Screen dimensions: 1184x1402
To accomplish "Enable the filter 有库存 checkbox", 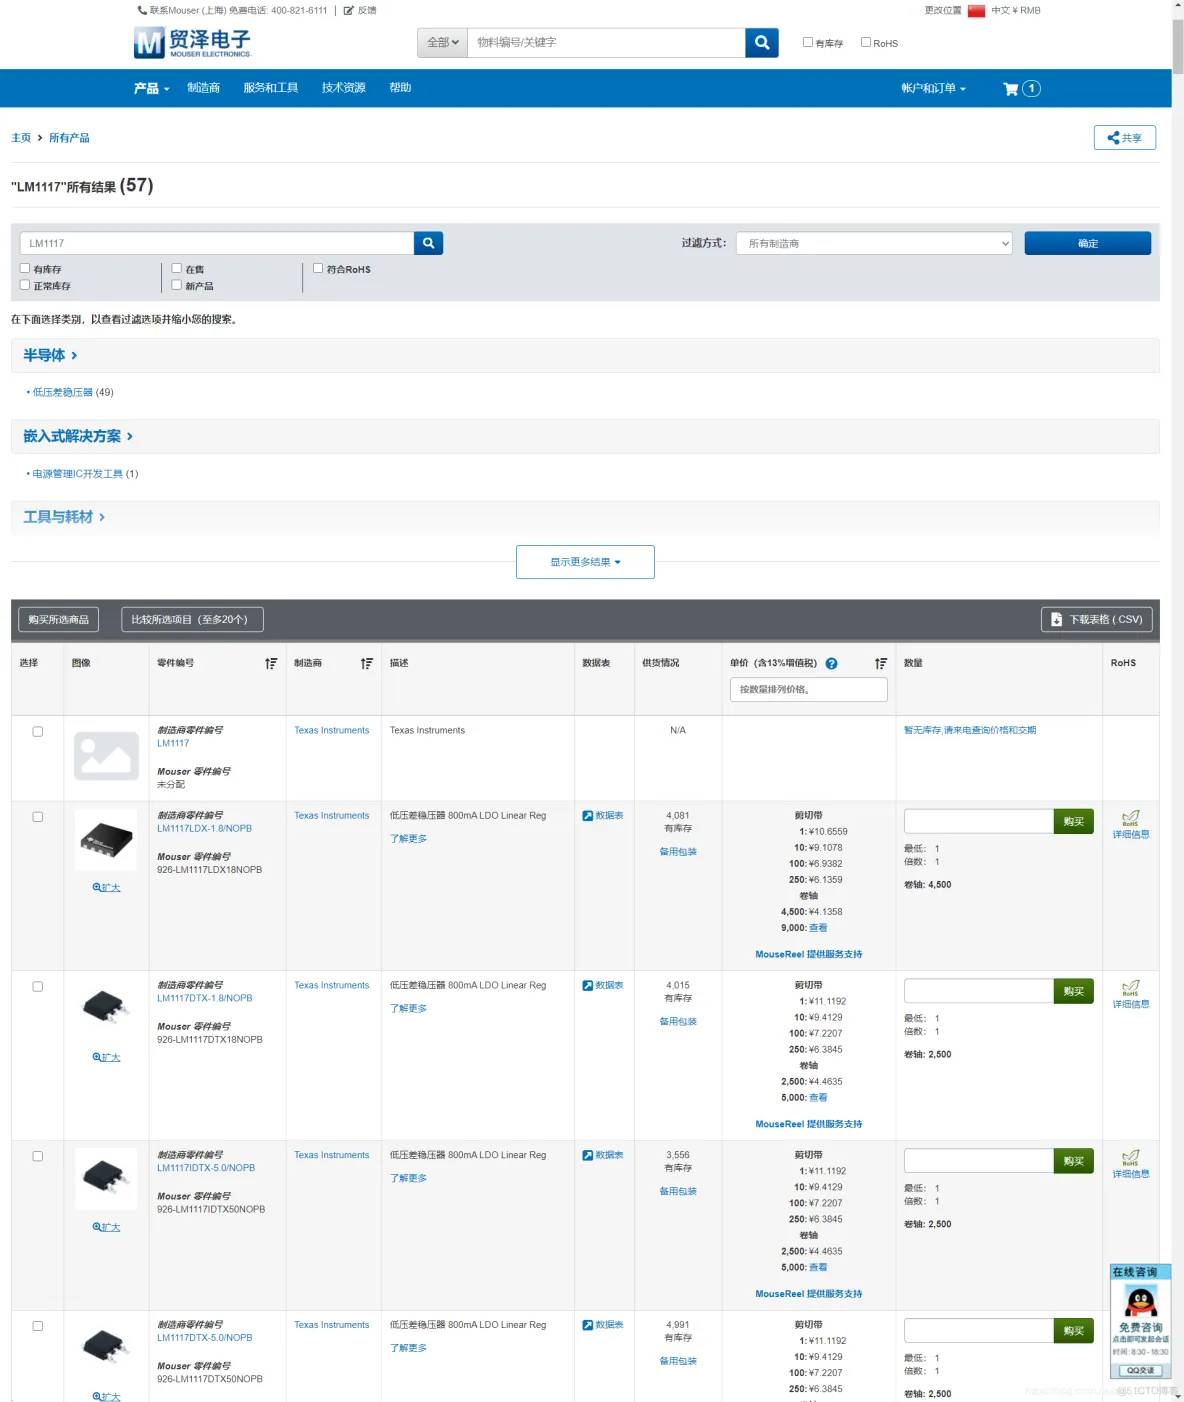I will point(25,268).
